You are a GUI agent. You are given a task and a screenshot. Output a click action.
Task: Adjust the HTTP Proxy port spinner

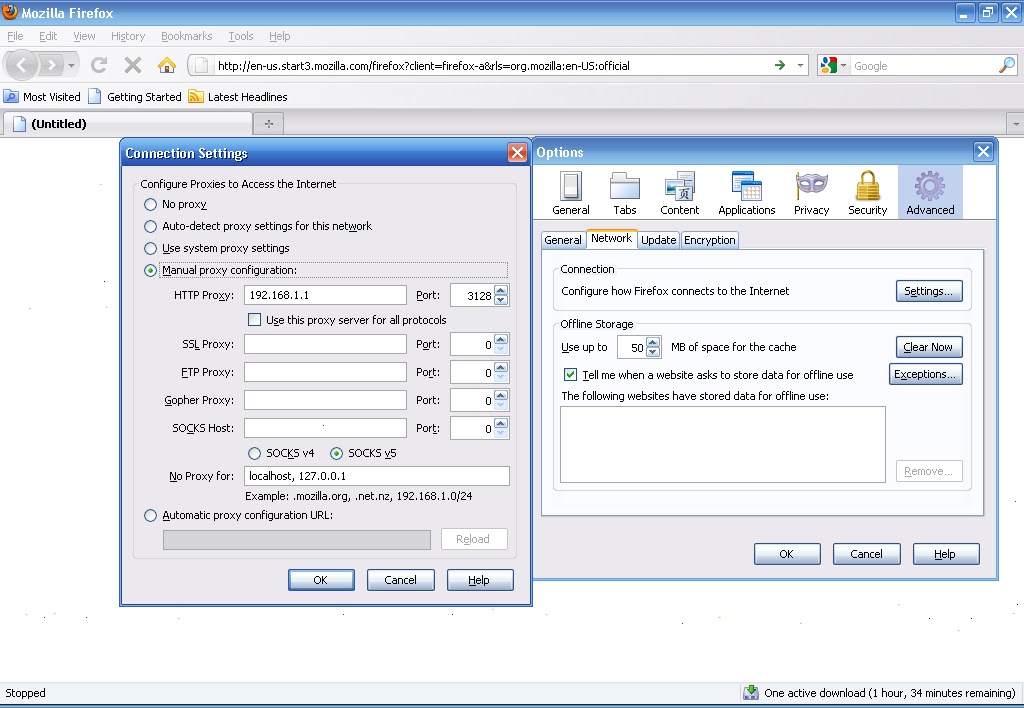501,295
